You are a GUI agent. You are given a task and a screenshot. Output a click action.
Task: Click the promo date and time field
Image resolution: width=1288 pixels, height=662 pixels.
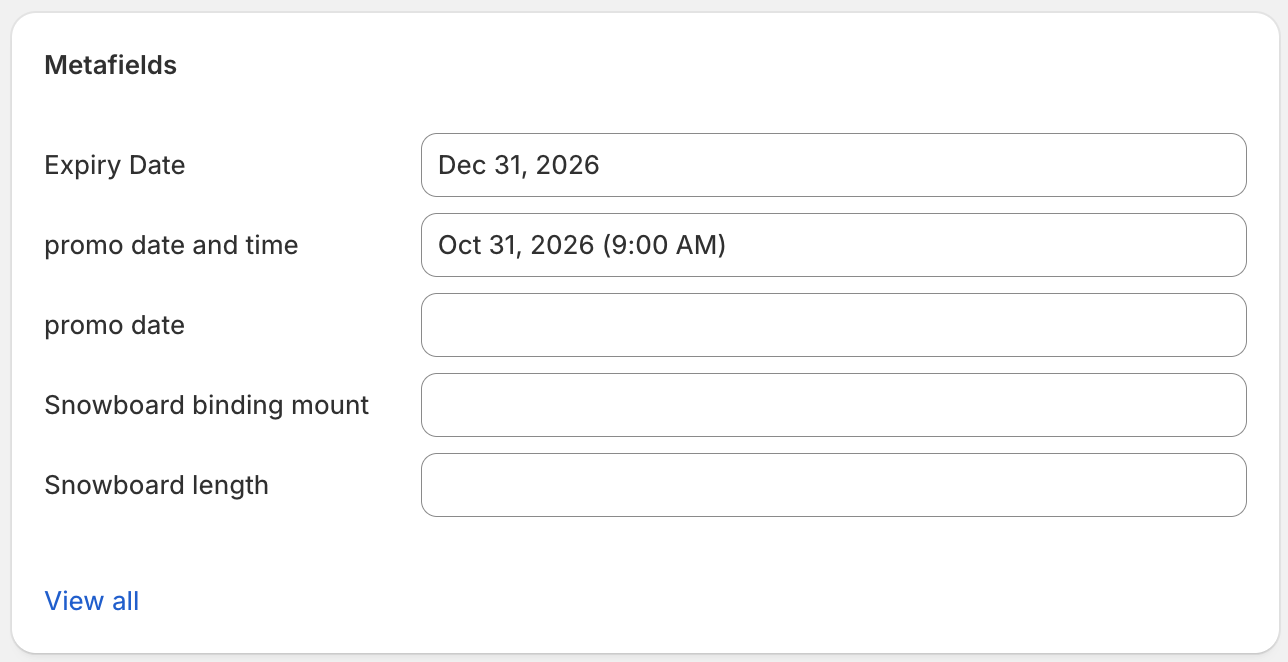click(x=834, y=245)
